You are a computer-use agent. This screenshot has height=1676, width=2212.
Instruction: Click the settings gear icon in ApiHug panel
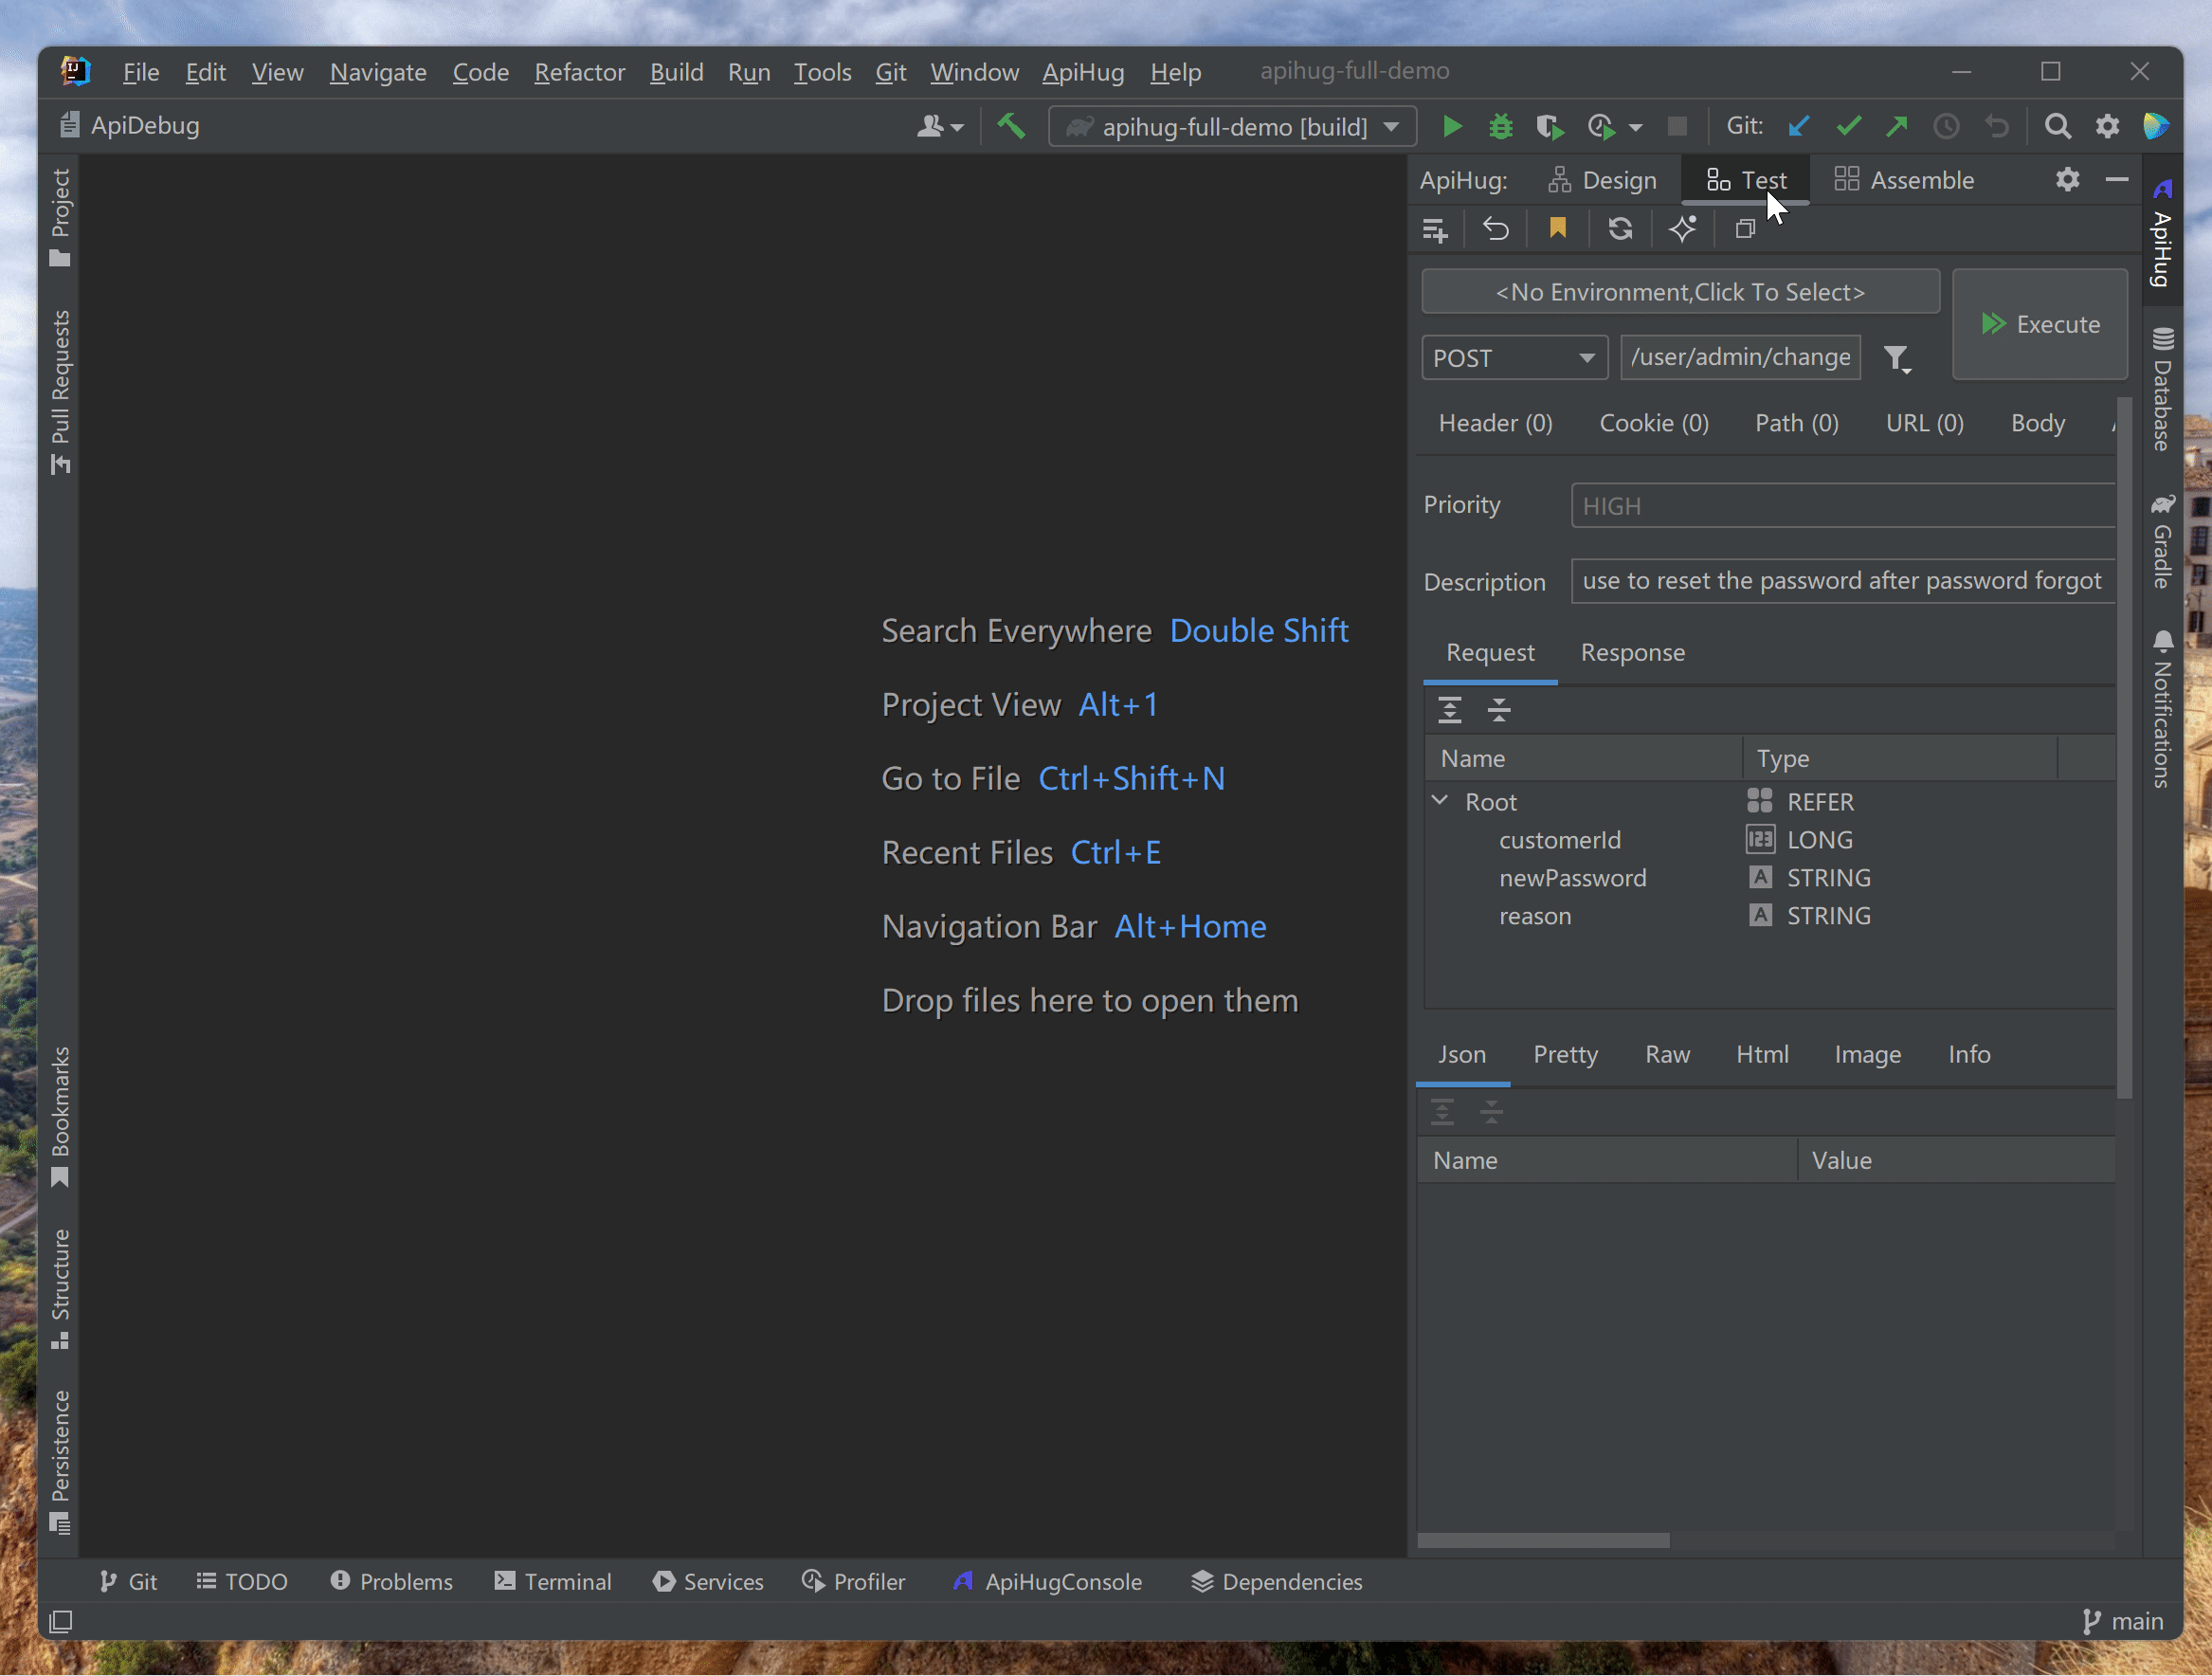coord(2068,179)
